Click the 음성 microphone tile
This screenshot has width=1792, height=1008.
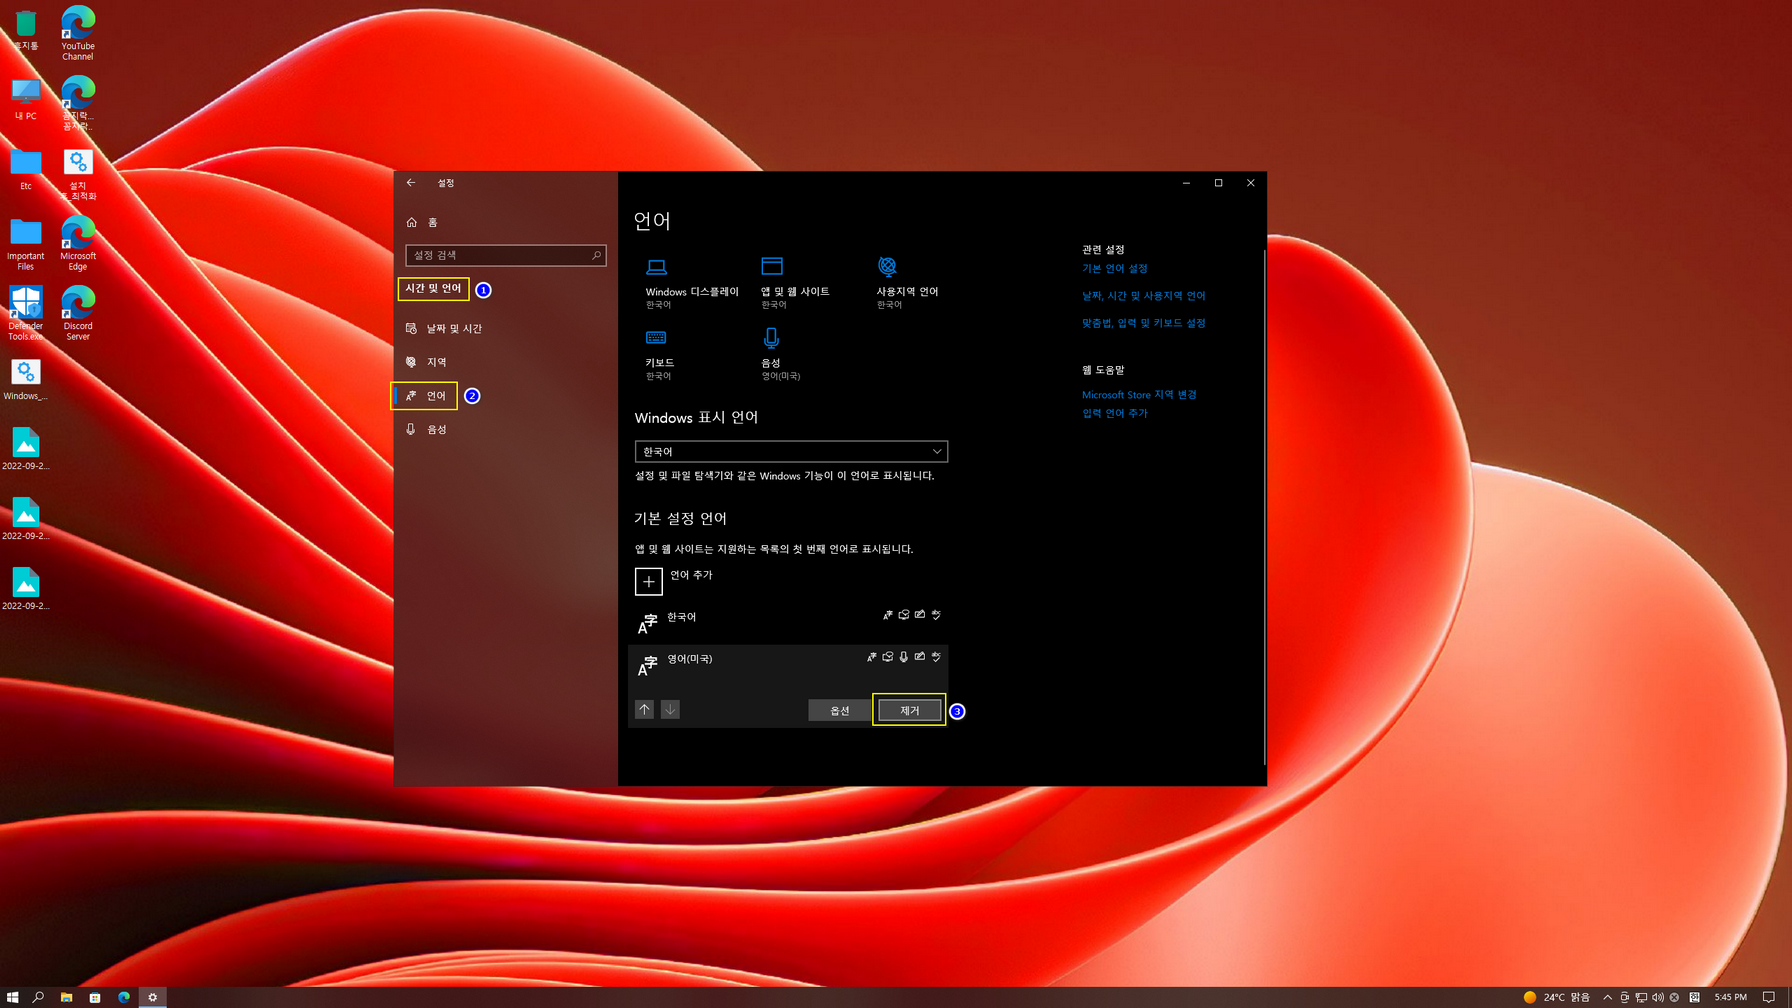780,354
